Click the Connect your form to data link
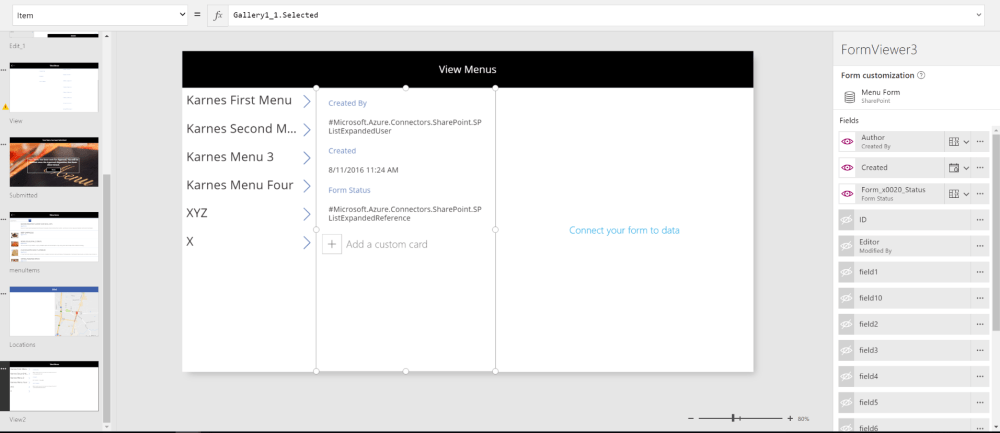 pos(624,230)
